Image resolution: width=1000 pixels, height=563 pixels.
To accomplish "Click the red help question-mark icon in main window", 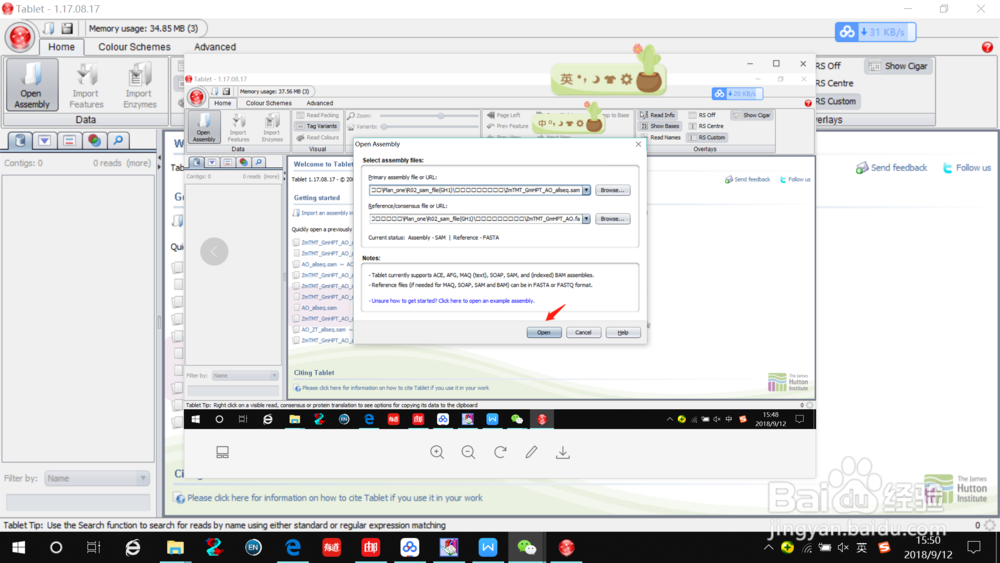I will pos(987,47).
